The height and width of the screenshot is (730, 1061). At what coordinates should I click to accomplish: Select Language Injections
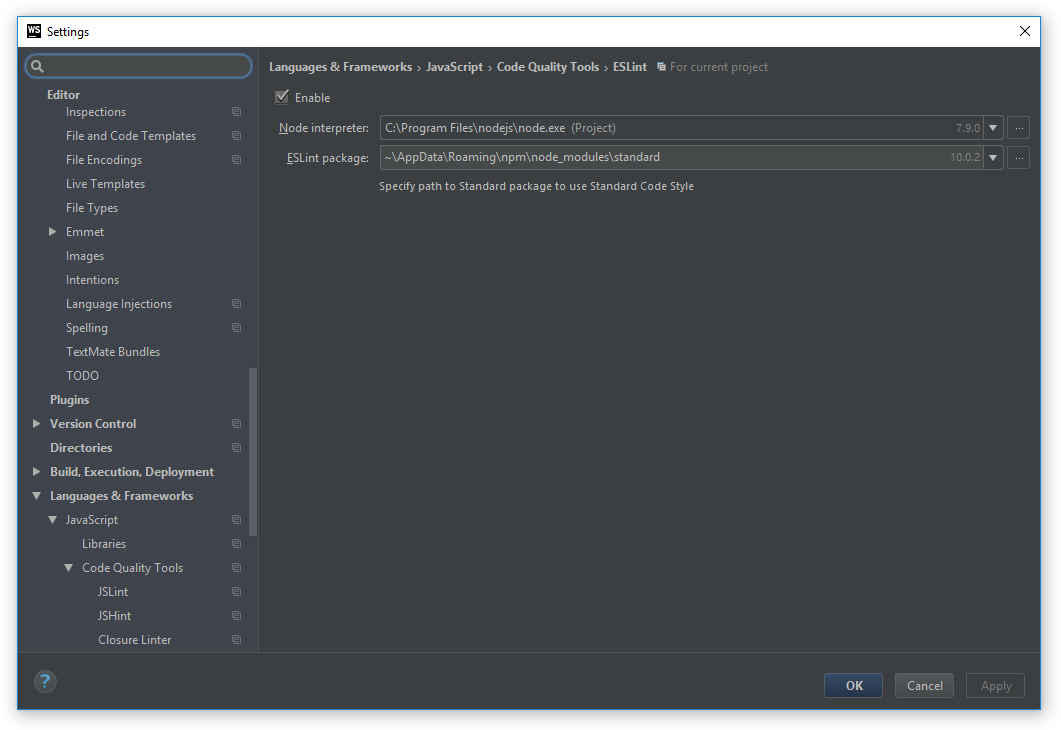pos(118,304)
